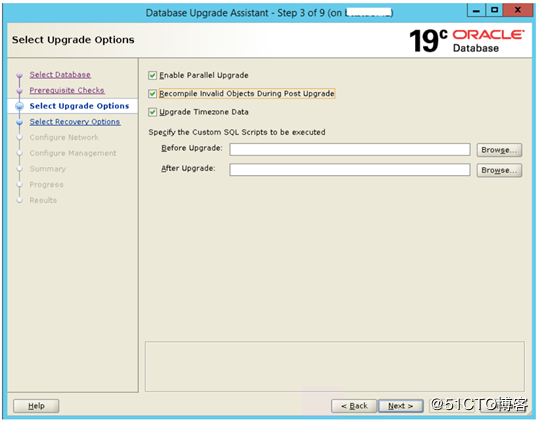Browse for After Upgrade SQL script
This screenshot has width=538, height=421.
pos(499,170)
